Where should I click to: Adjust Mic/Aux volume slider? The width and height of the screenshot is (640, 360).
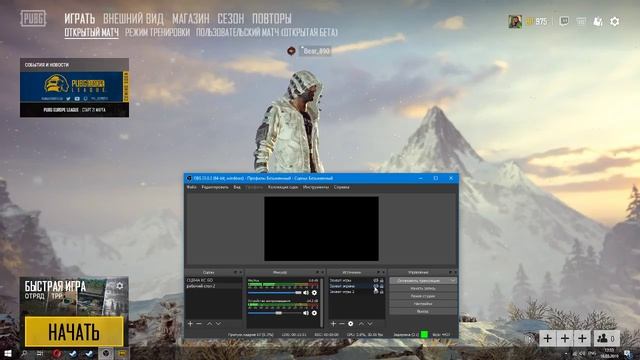[x=275, y=293]
